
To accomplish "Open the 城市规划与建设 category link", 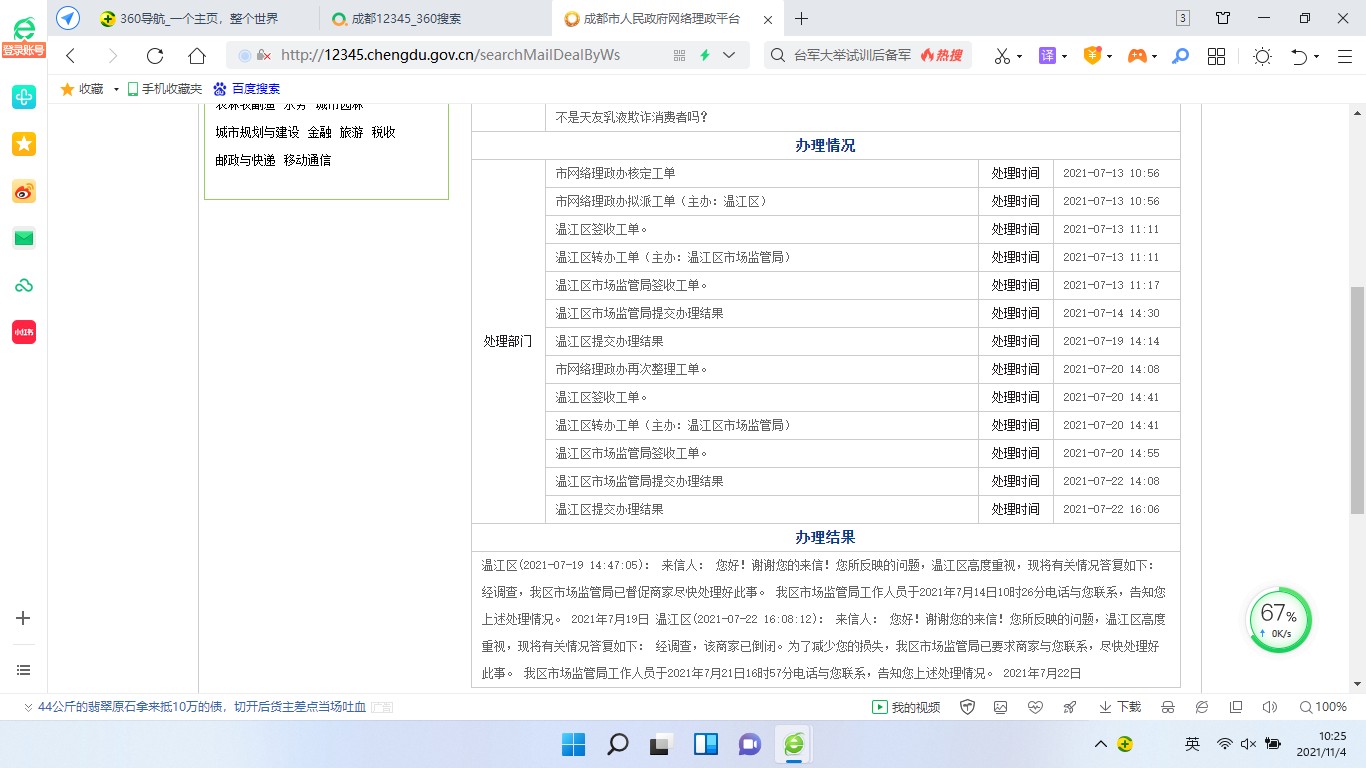I will click(257, 132).
